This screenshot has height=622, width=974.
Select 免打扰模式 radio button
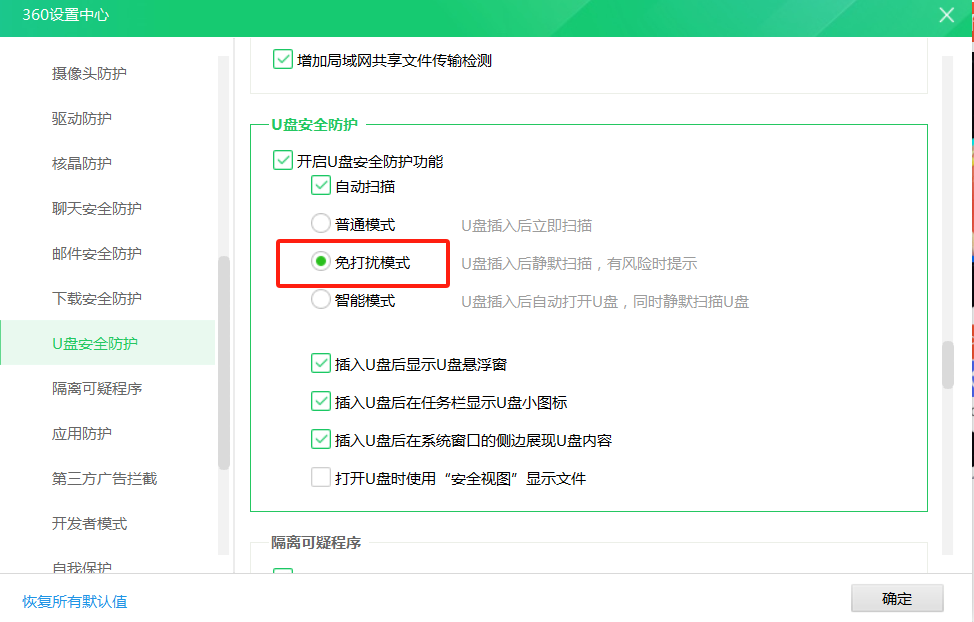pyautogui.click(x=321, y=262)
